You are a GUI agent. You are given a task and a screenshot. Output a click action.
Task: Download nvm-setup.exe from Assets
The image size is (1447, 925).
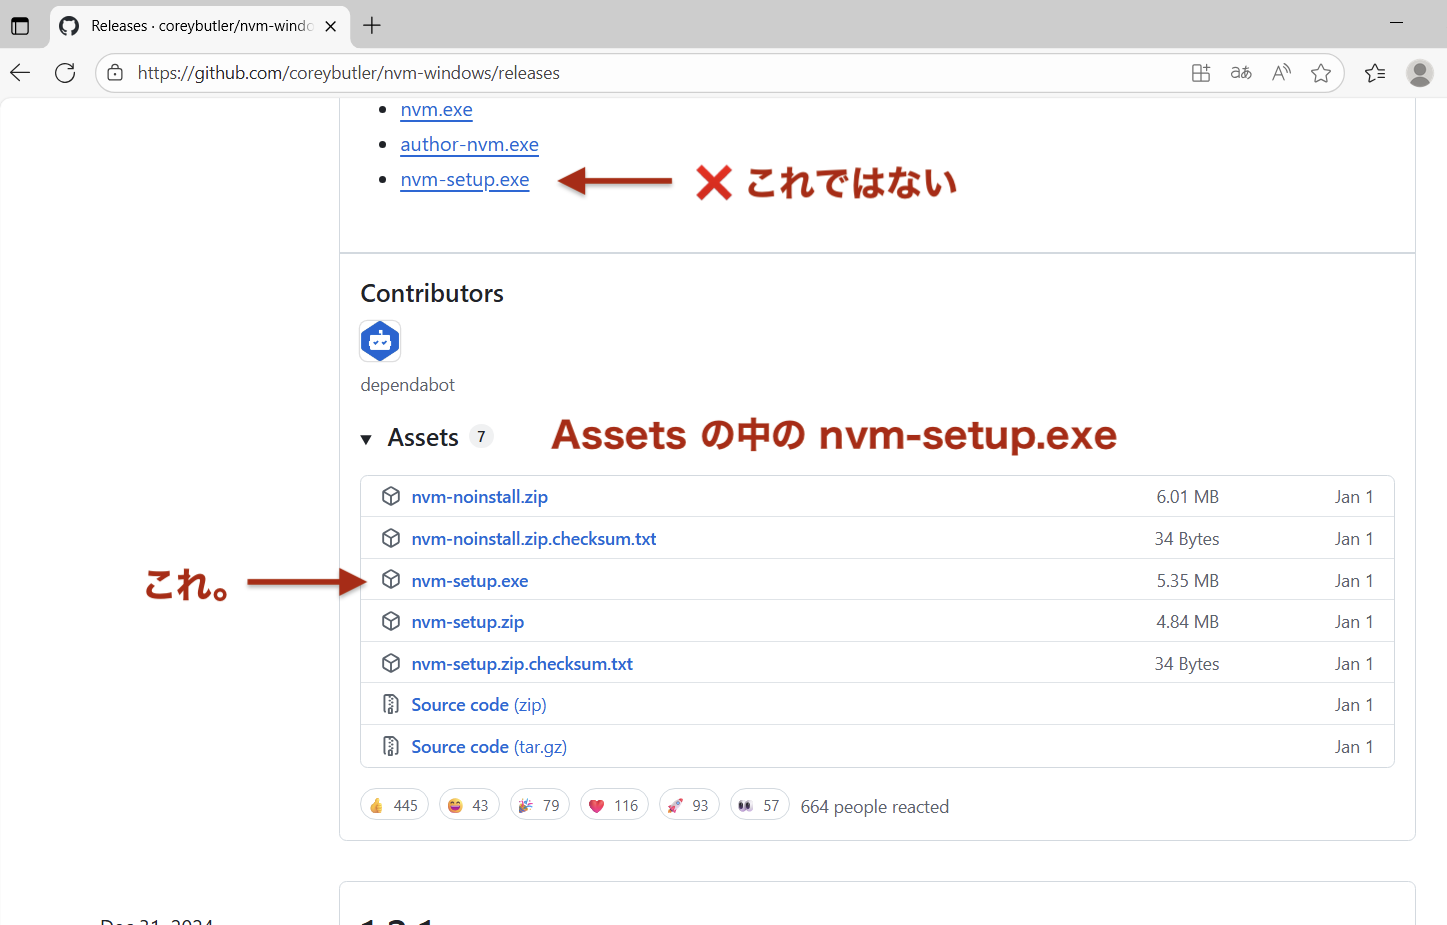pyautogui.click(x=469, y=581)
